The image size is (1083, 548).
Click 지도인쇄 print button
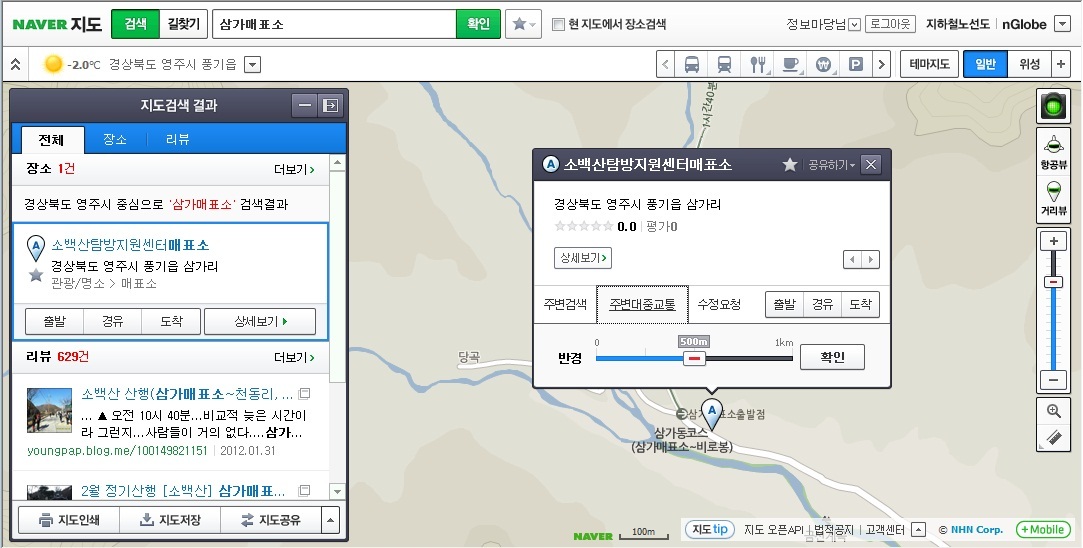pos(69,520)
